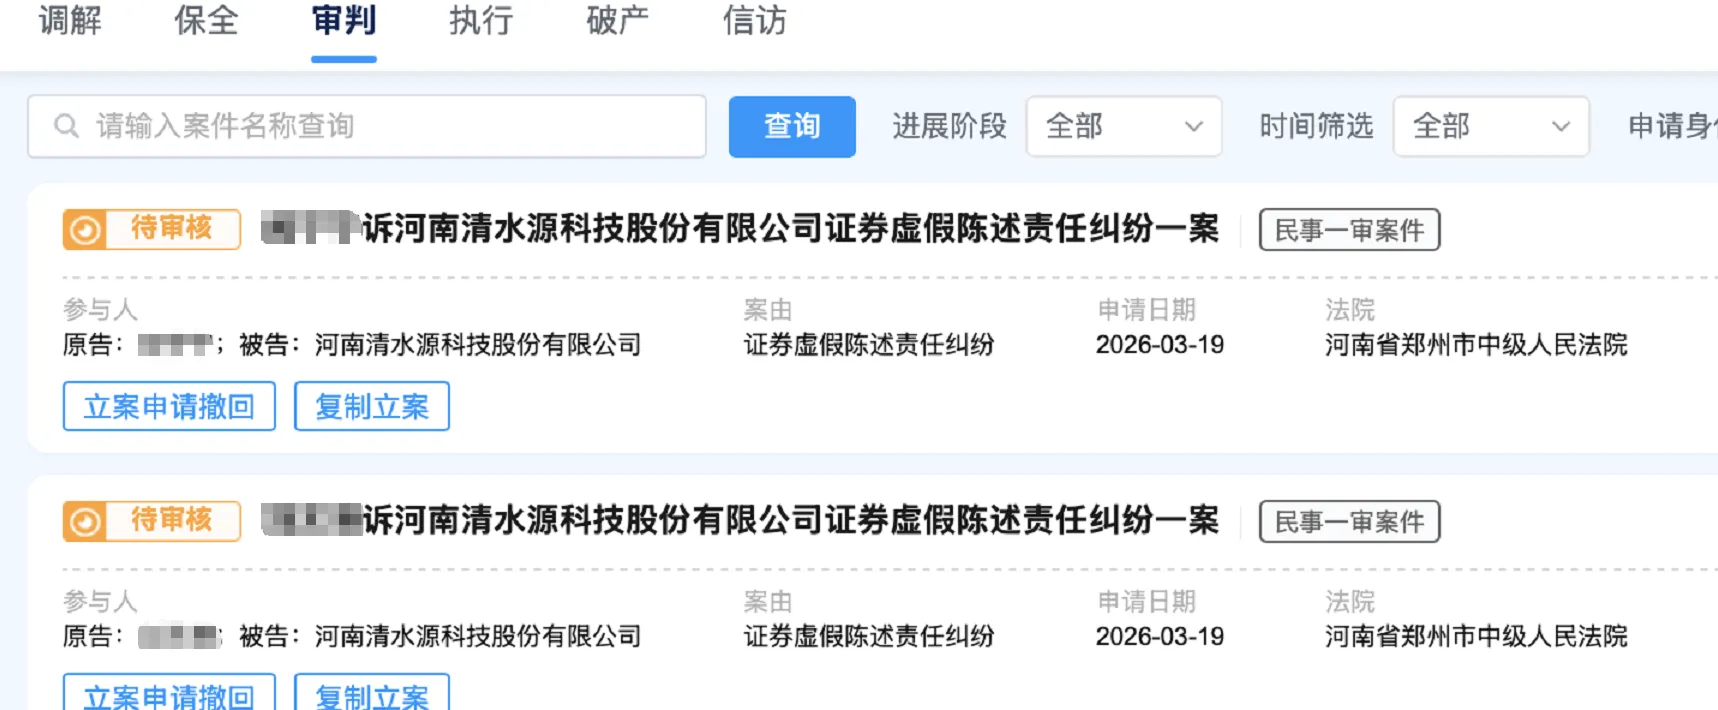Switch to the 信访 tab
This screenshot has width=1718, height=710.
[755, 20]
